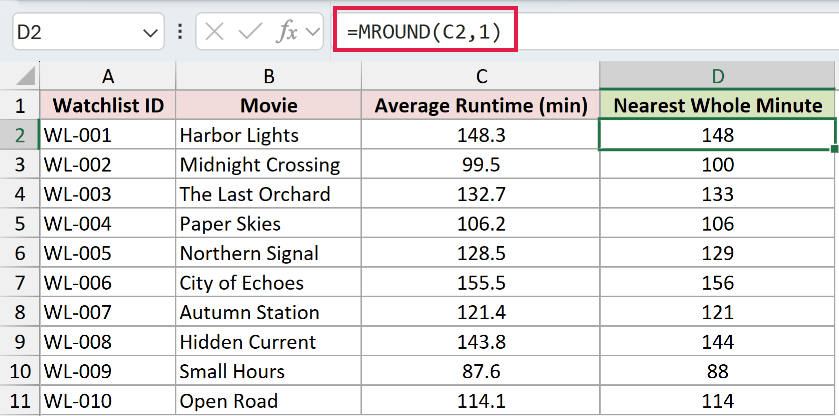Click the Select All corner triangle
The height and width of the screenshot is (416, 839).
click(x=26, y=76)
